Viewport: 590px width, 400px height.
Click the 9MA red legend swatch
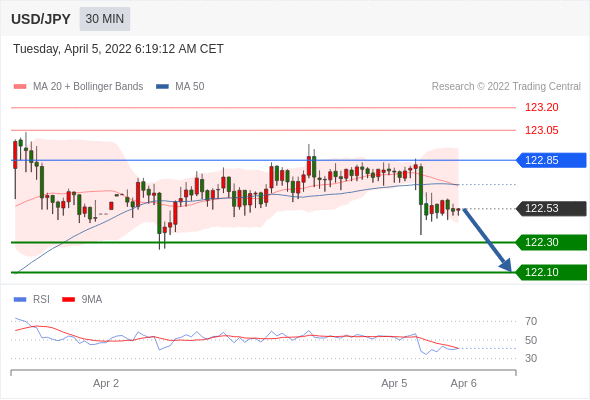pos(68,300)
